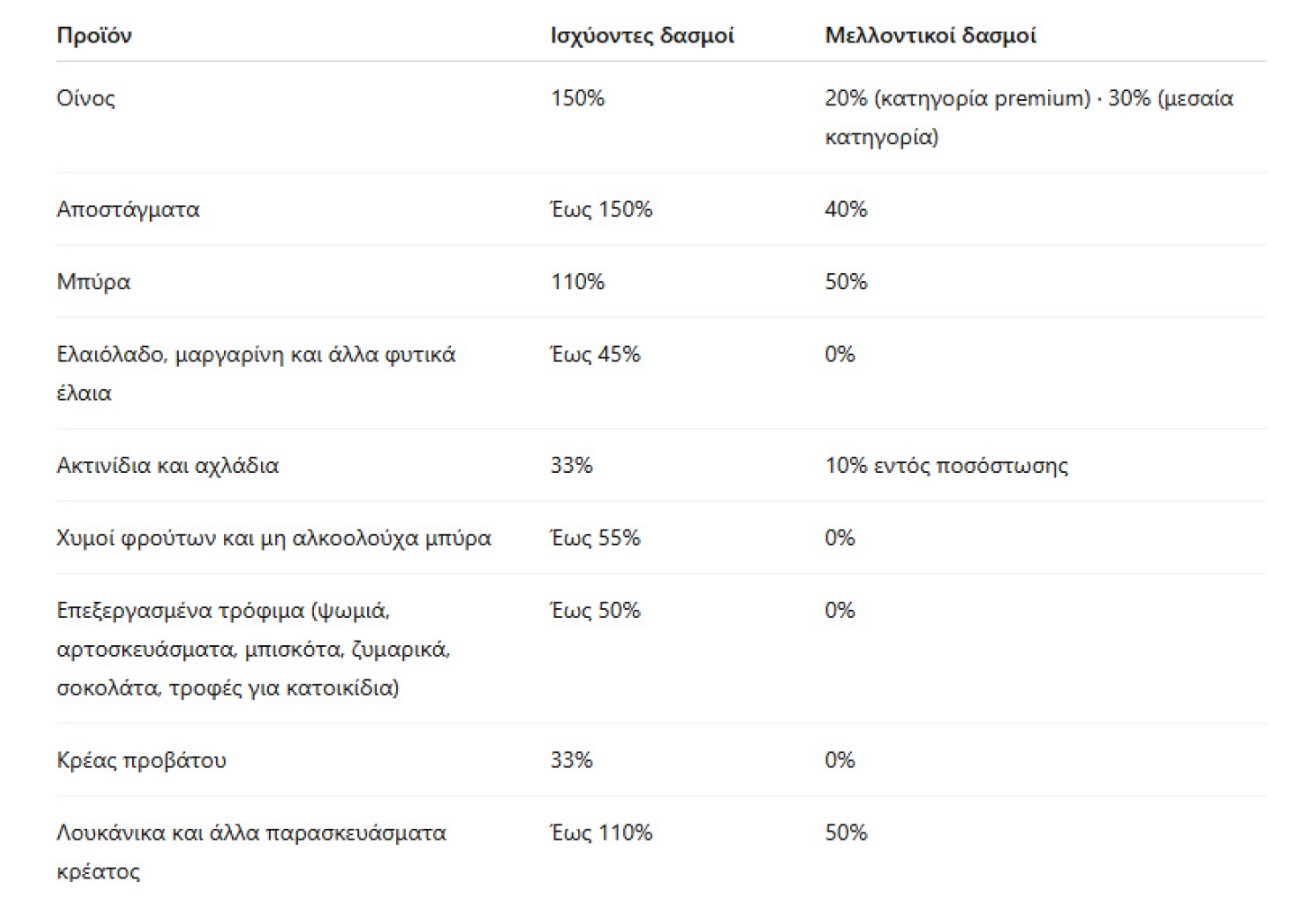Click the 110% current tariff for Μπύρα
The width and height of the screenshot is (1290, 916).
pos(578,282)
